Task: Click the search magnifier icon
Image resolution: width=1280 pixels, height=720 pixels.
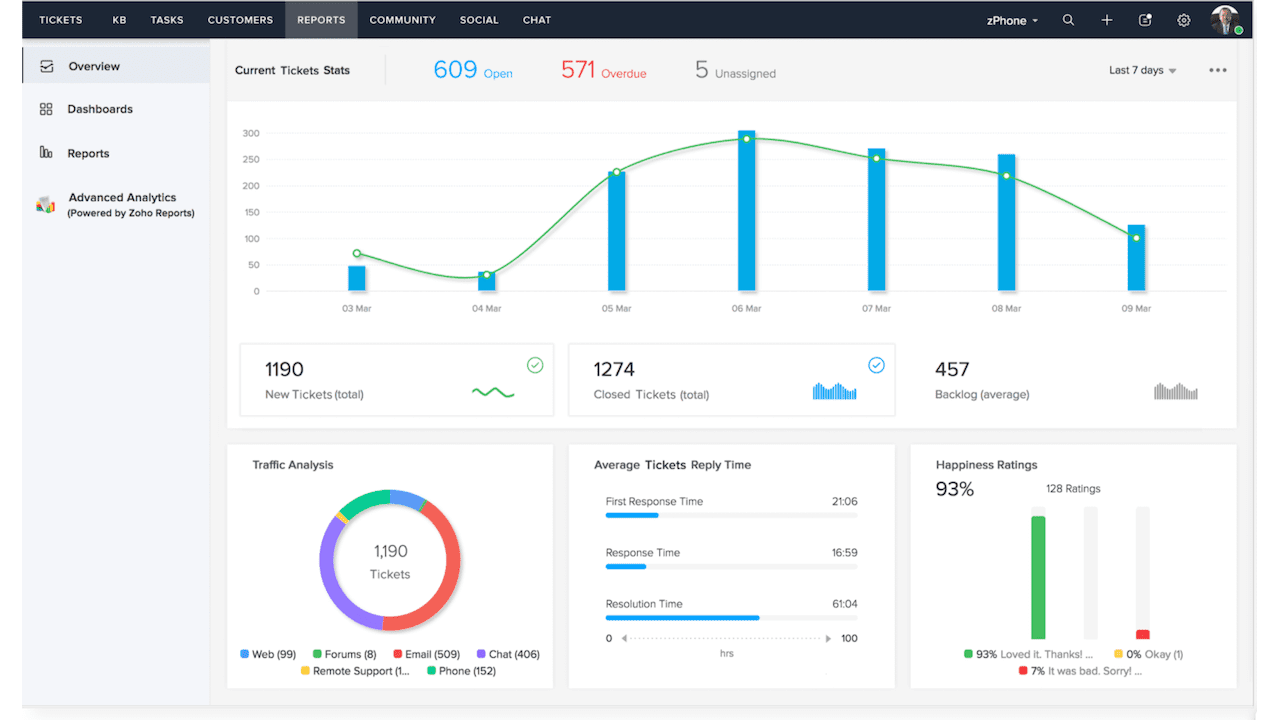Action: [1068, 20]
